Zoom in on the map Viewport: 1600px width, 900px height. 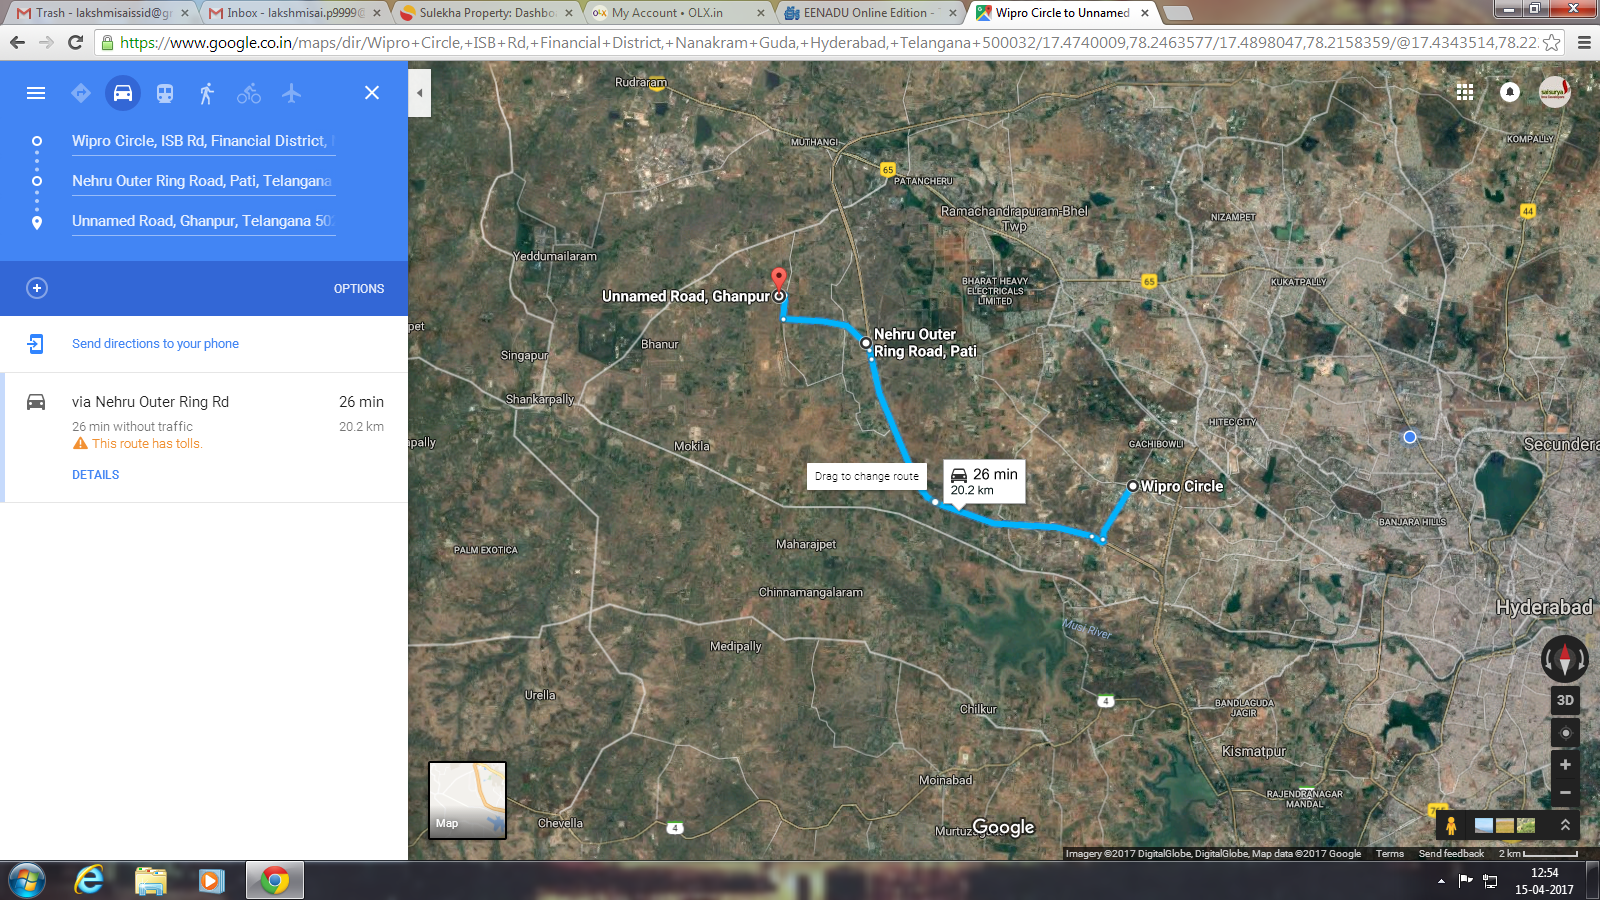tap(1565, 765)
